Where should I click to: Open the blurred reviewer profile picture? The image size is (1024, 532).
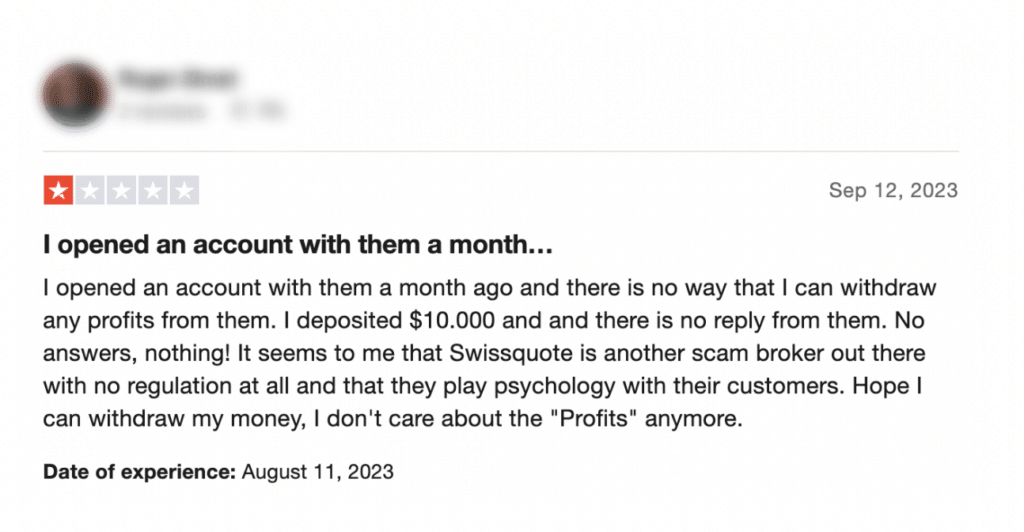point(76,95)
